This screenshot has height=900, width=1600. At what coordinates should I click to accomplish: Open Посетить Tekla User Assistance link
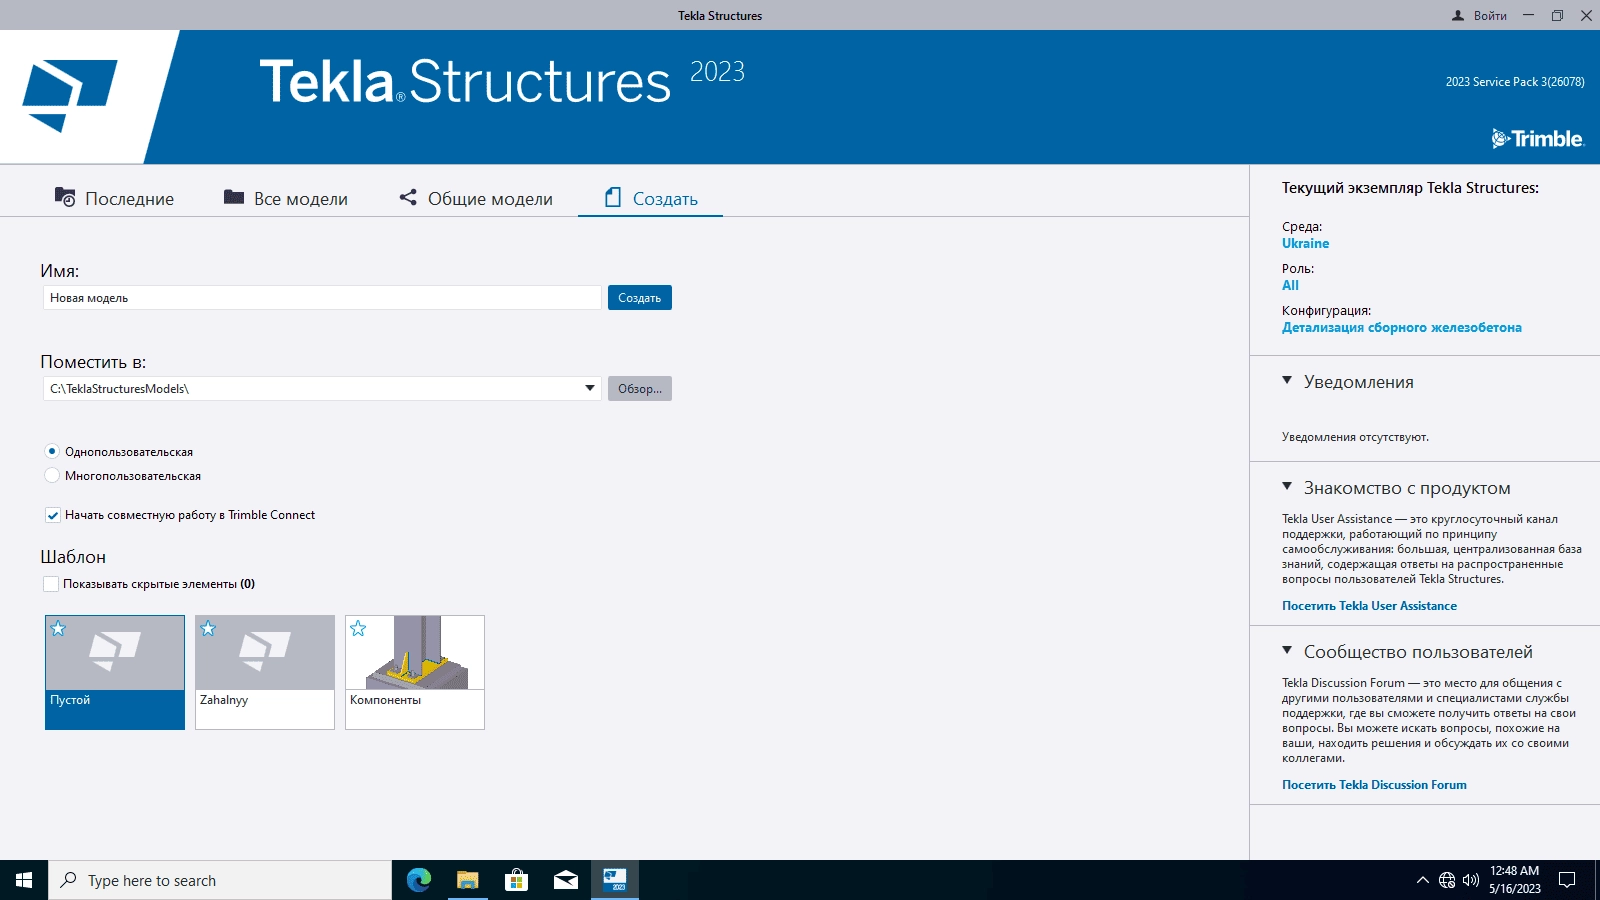tap(1369, 606)
